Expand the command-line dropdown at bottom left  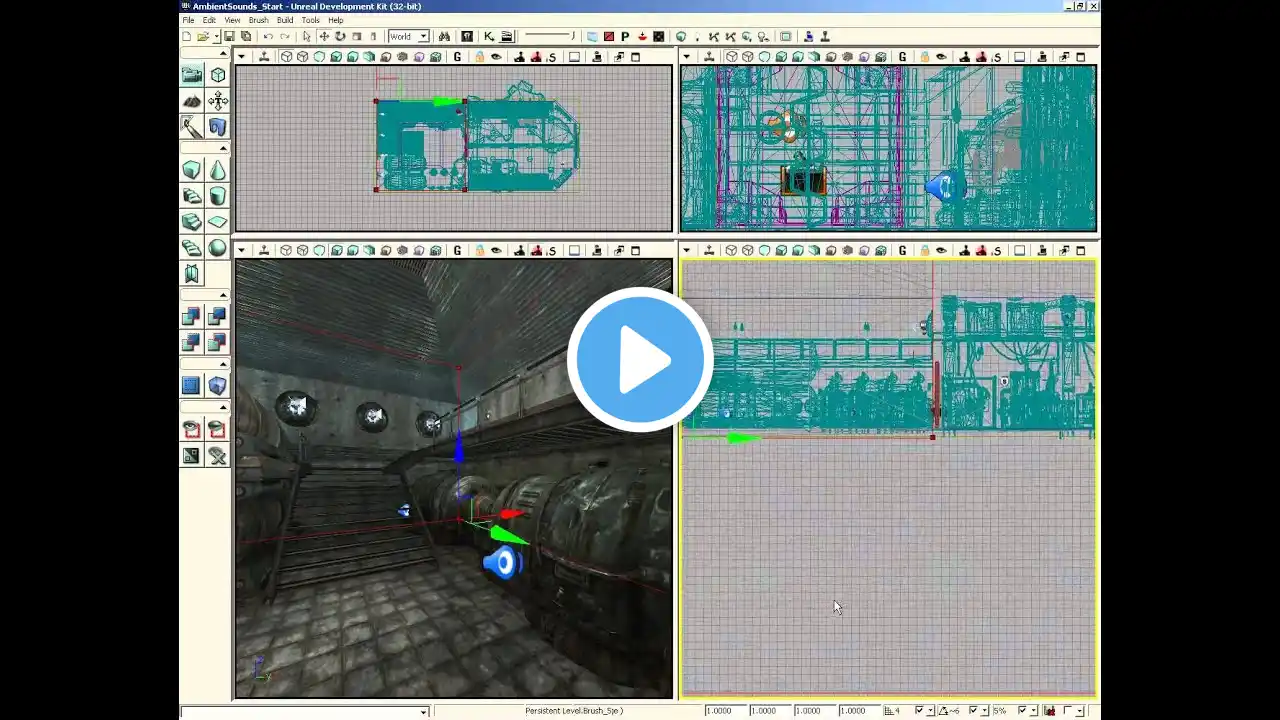pos(424,712)
